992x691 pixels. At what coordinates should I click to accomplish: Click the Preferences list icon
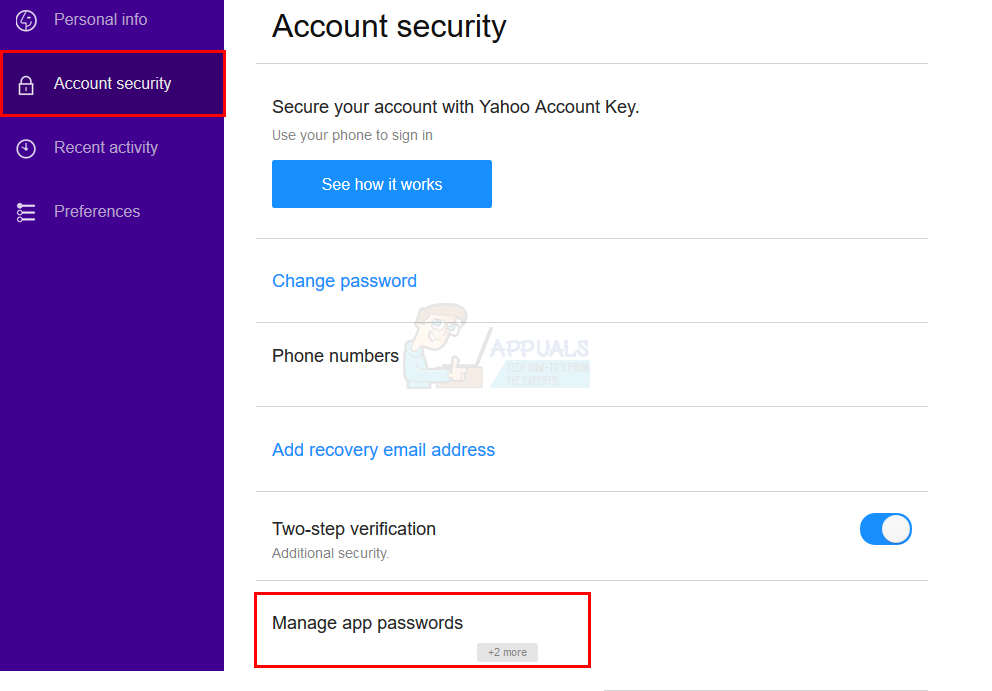pyautogui.click(x=26, y=212)
